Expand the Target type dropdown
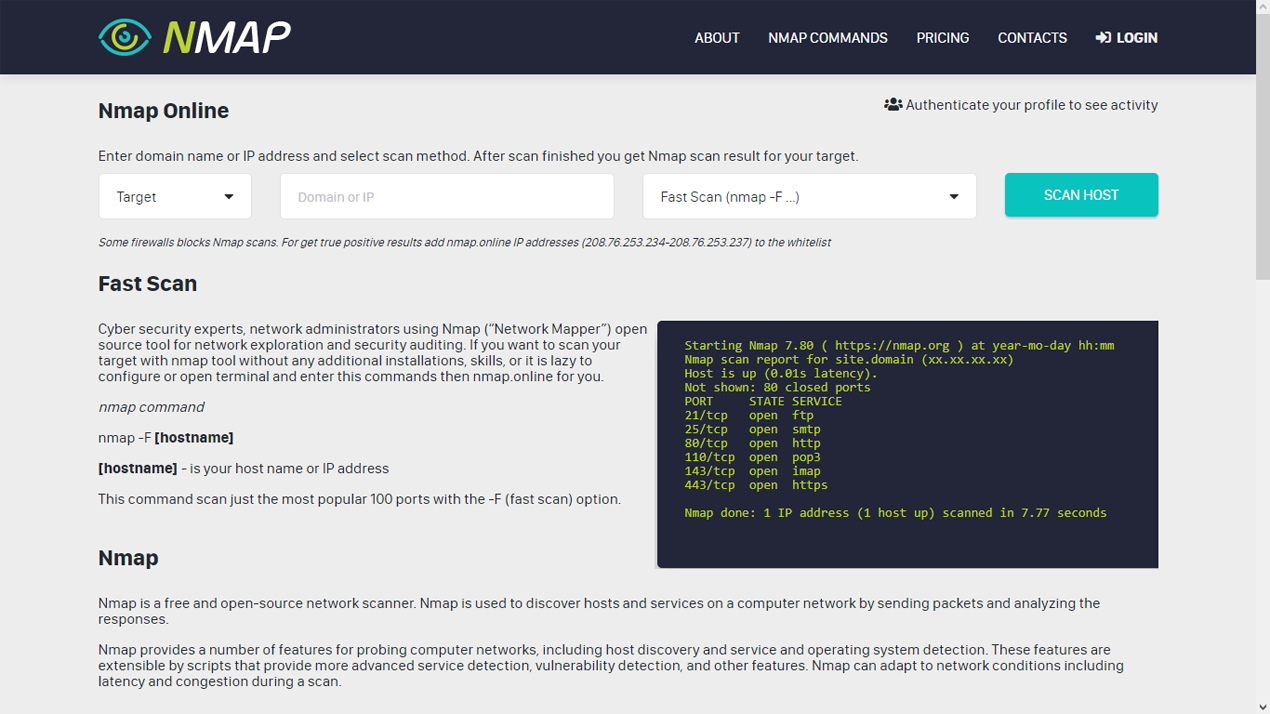 (x=175, y=197)
